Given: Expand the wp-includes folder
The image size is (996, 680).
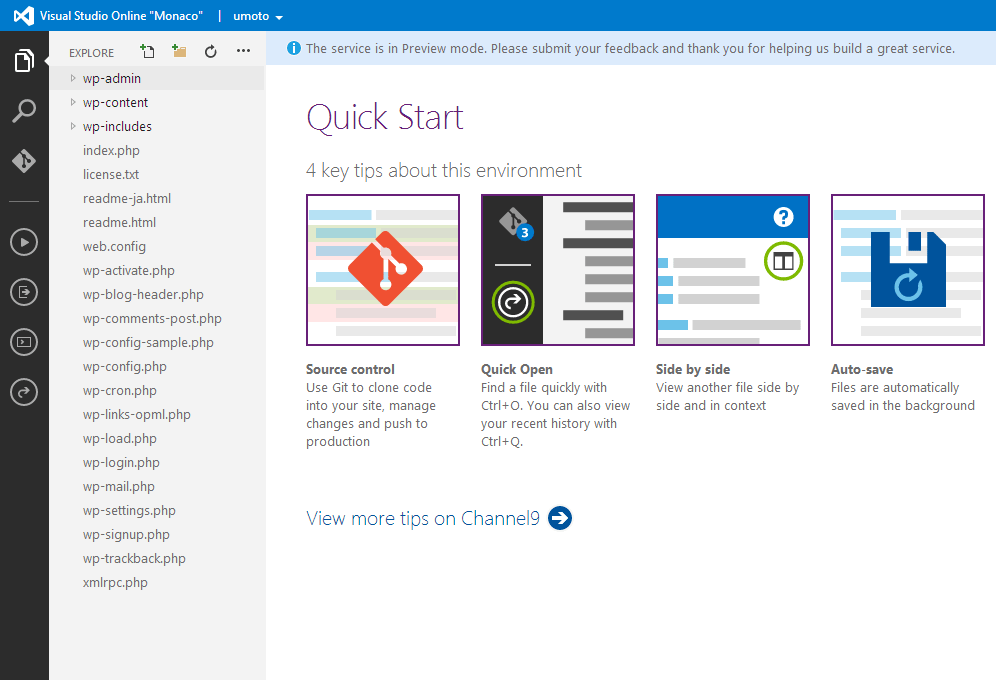Looking at the screenshot, I should tap(73, 126).
